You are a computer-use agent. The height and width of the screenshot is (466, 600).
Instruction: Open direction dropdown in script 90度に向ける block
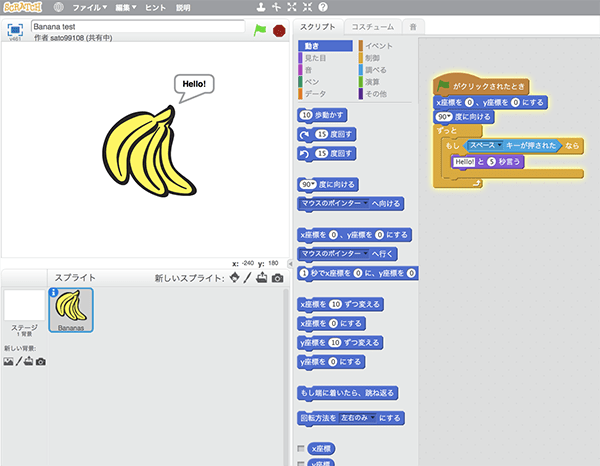click(449, 117)
